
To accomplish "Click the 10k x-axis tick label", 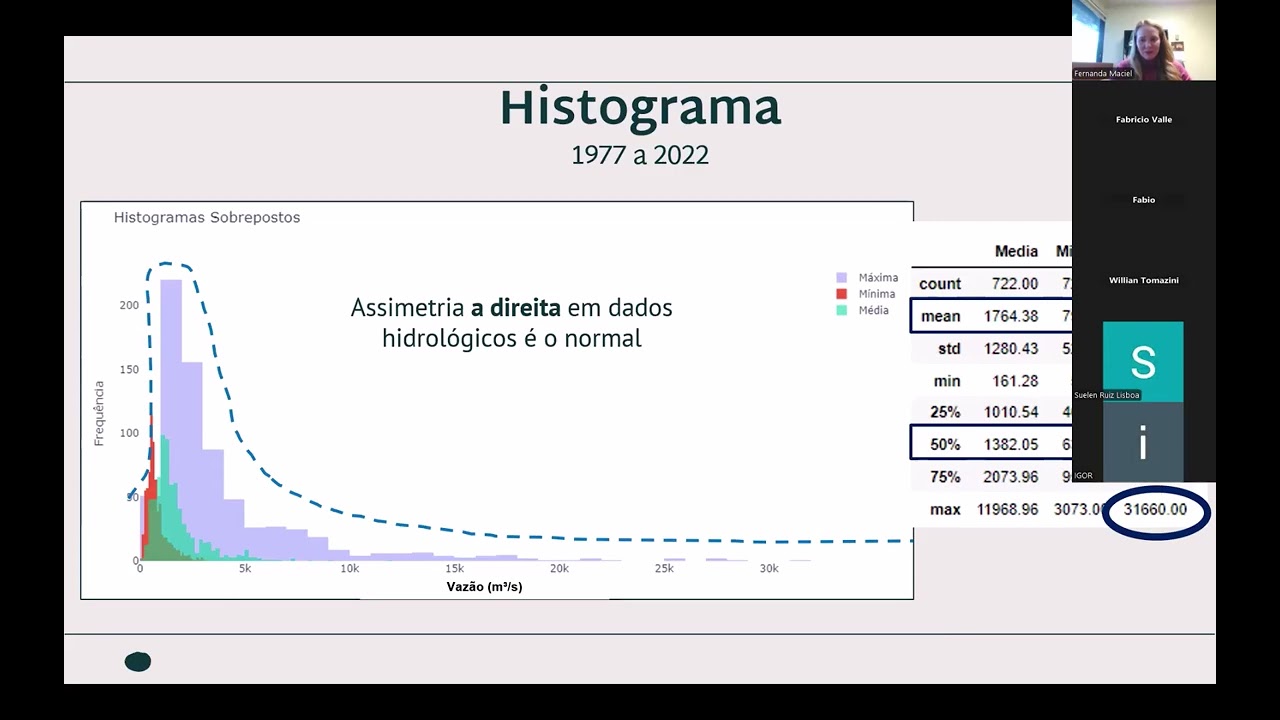I will (x=349, y=568).
